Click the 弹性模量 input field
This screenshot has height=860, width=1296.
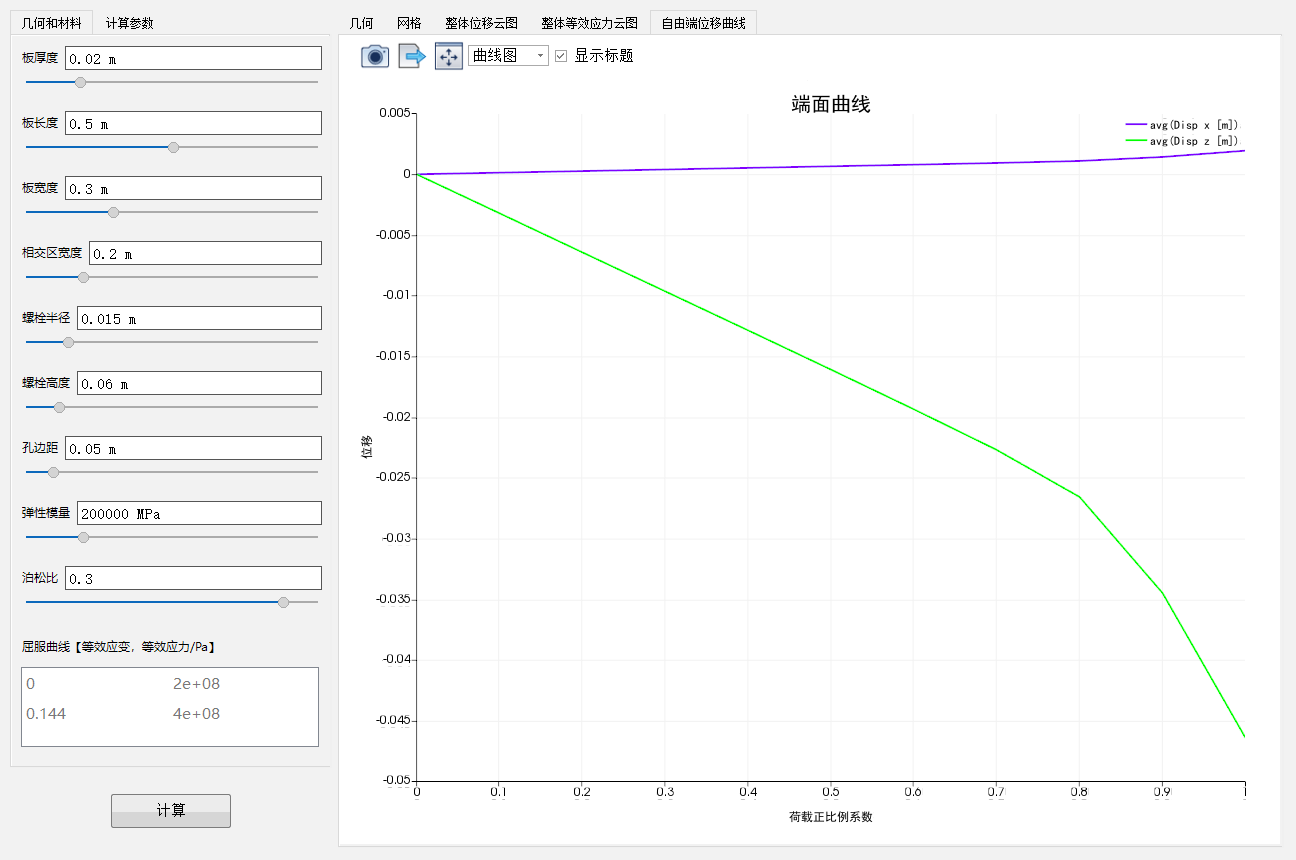point(199,513)
